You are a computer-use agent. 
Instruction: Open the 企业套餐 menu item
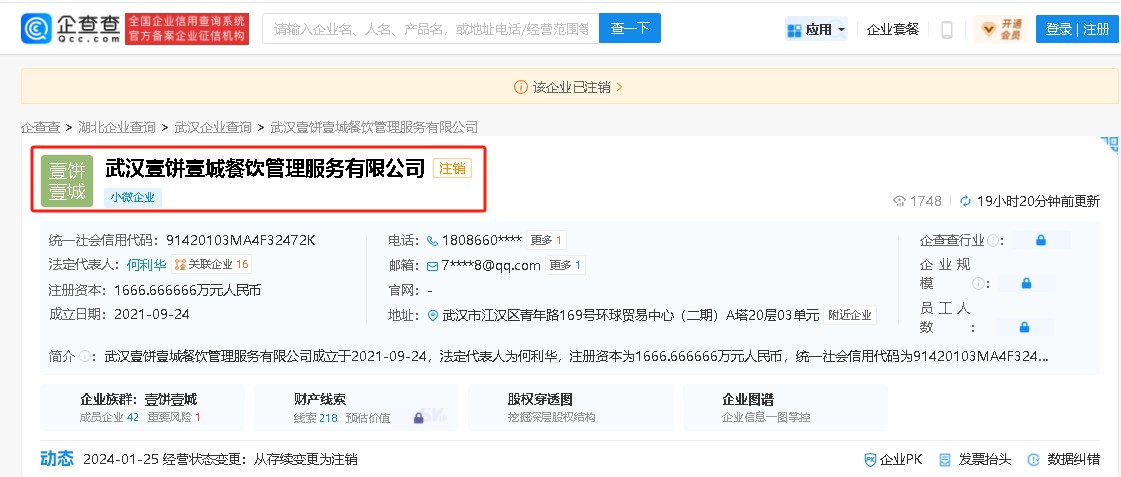coord(892,29)
